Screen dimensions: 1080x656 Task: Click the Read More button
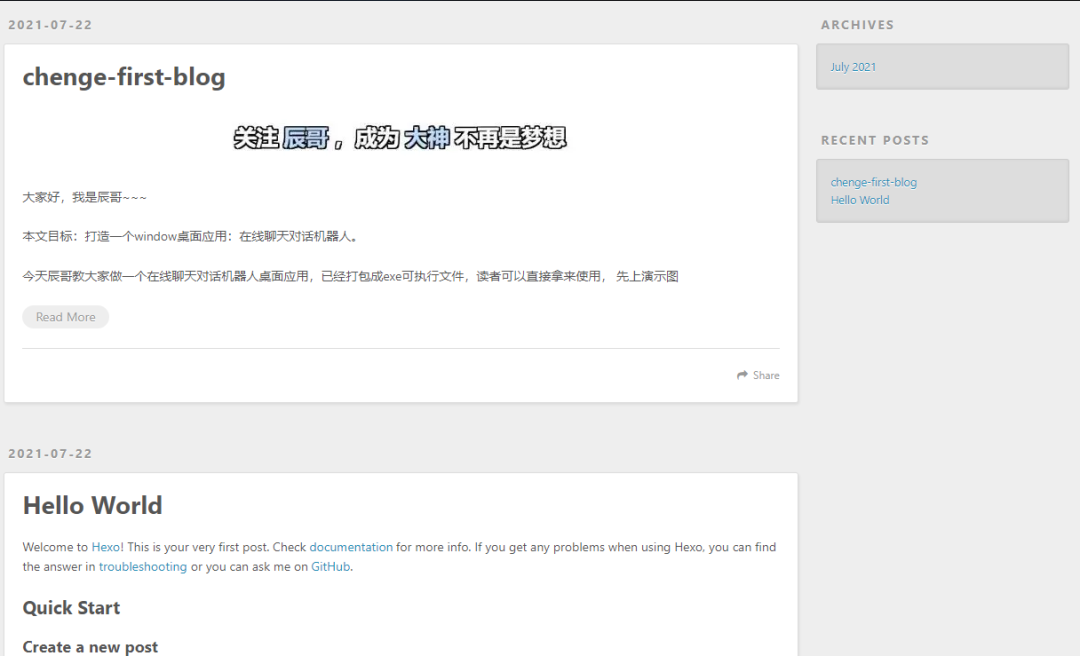pyautogui.click(x=65, y=317)
